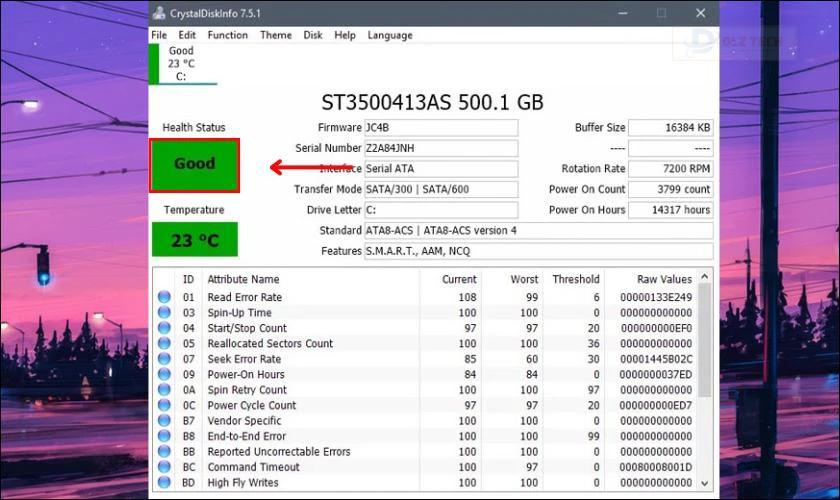Close the CrystalDiskInfo window
The image size is (840, 500).
701,13
